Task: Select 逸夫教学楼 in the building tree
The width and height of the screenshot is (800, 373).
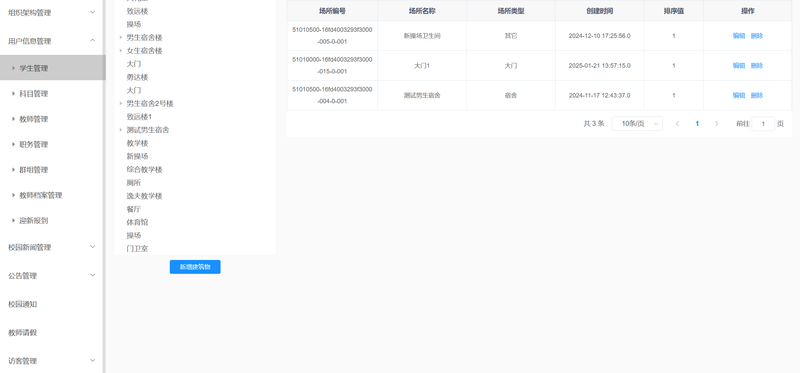Action: click(144, 196)
